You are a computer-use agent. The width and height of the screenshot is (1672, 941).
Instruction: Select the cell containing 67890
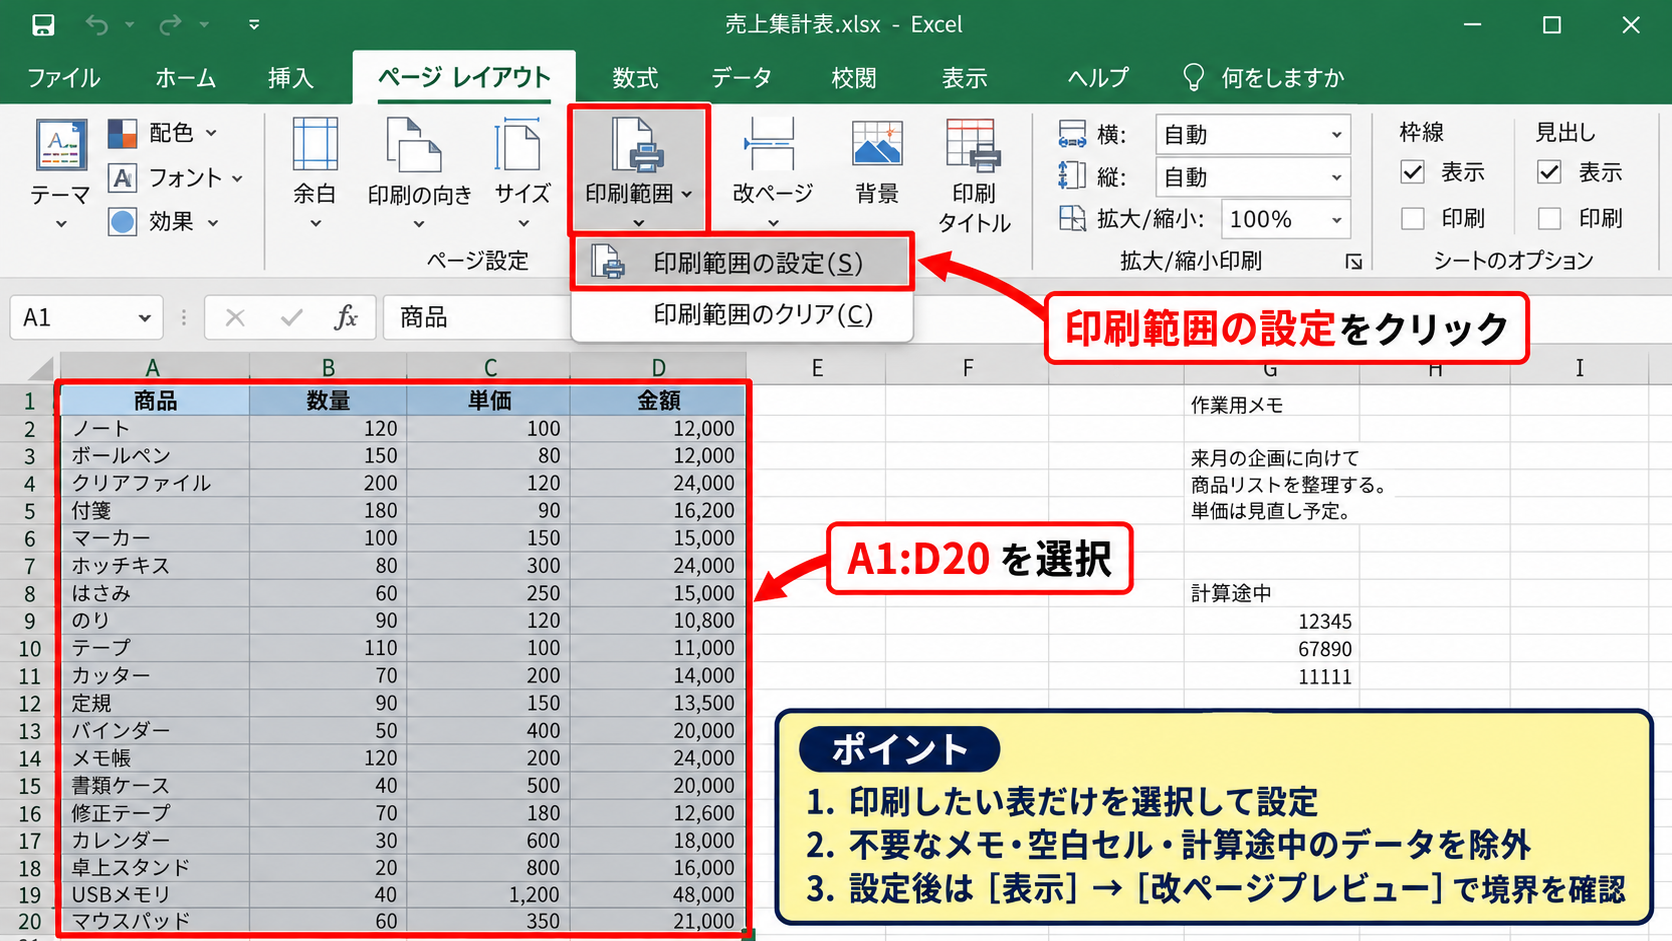pos(1271,649)
